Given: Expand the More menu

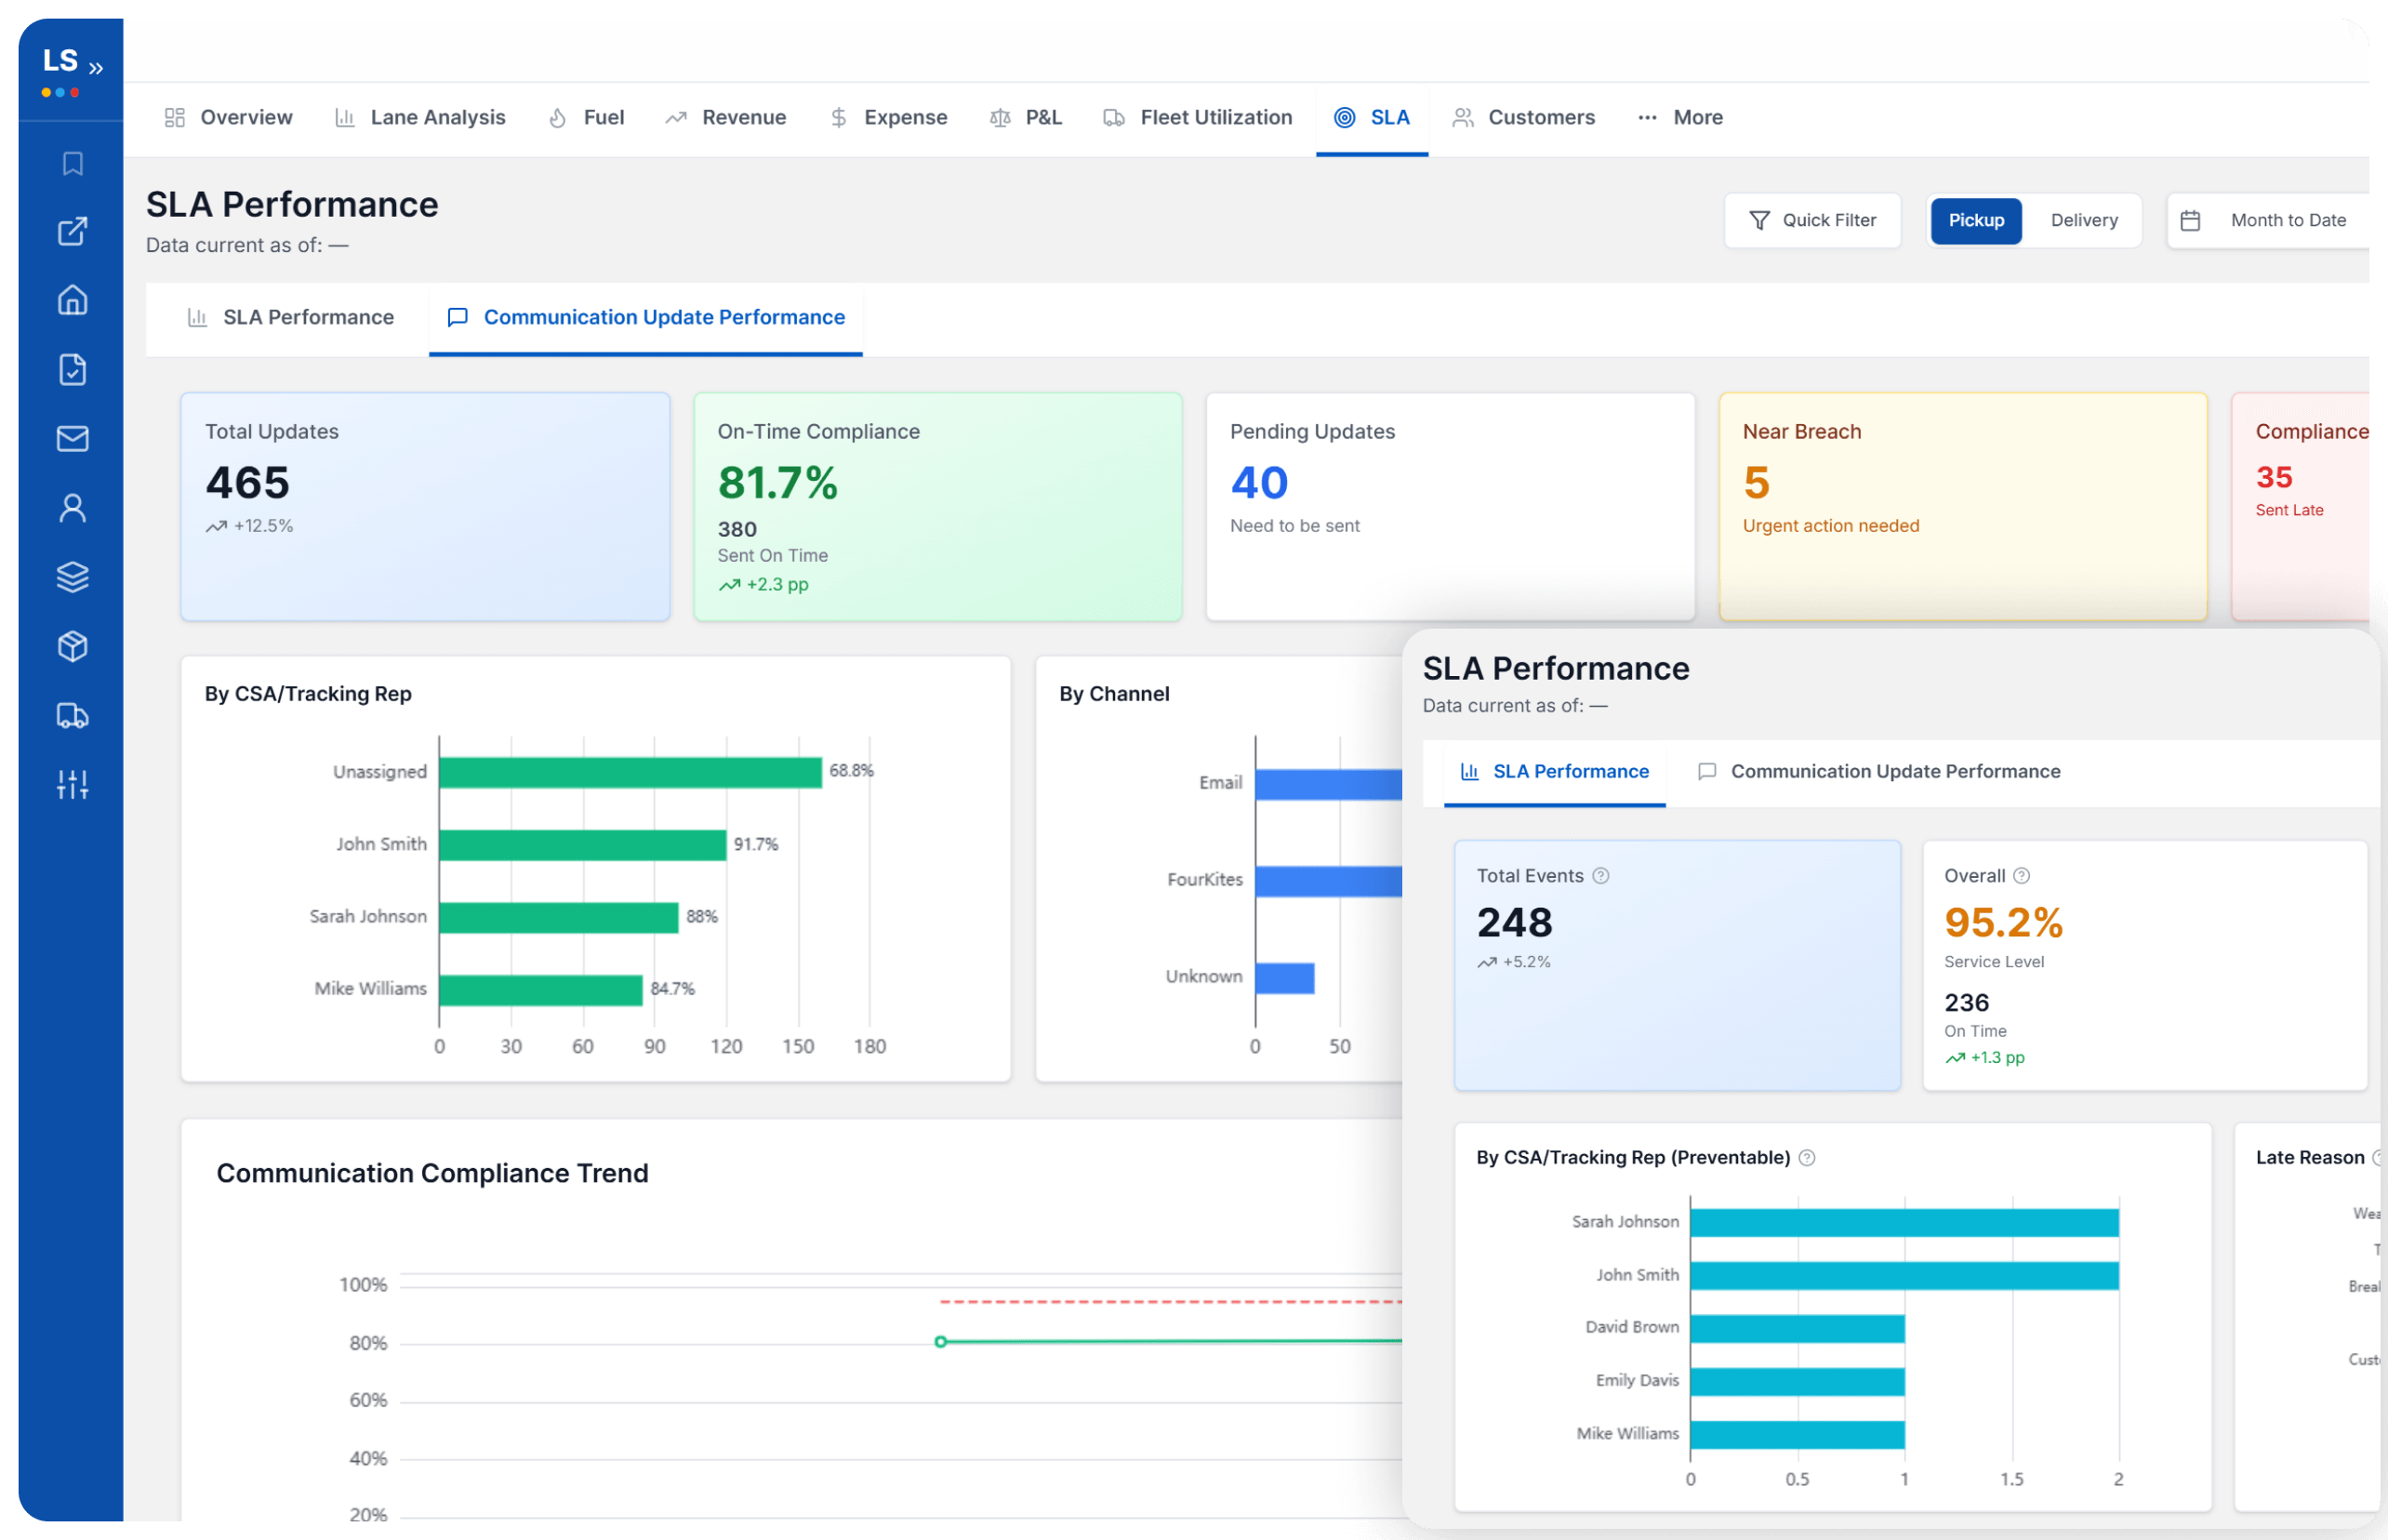Looking at the screenshot, I should click(x=1680, y=117).
